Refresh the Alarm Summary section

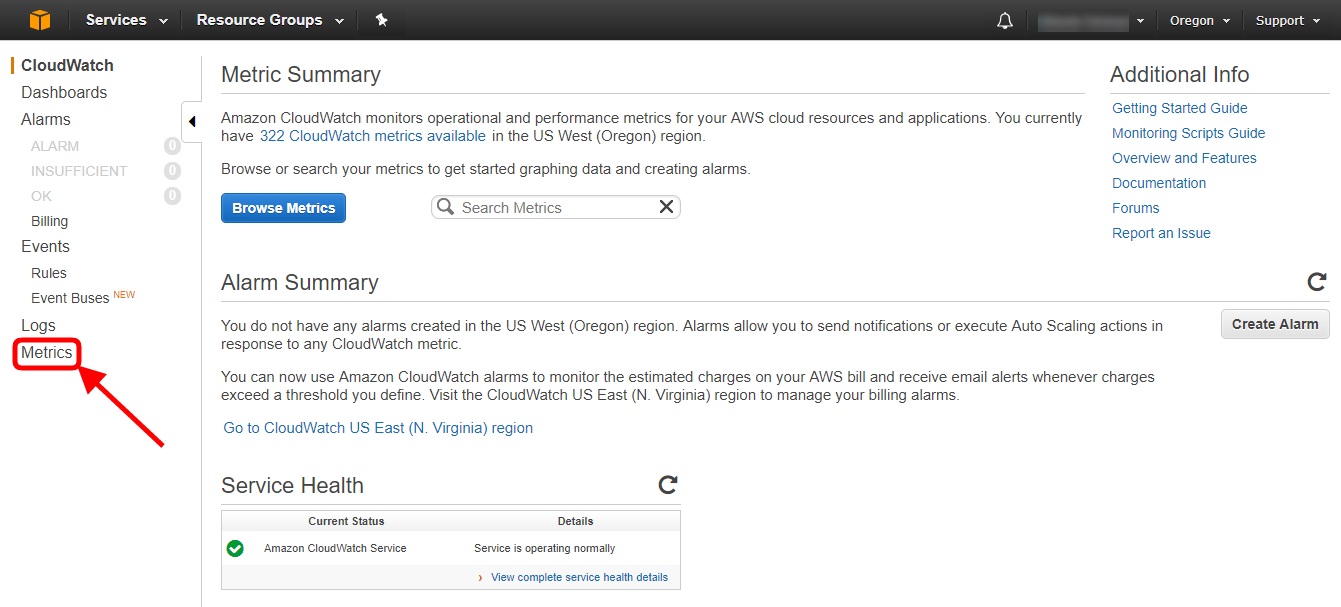coord(1317,282)
